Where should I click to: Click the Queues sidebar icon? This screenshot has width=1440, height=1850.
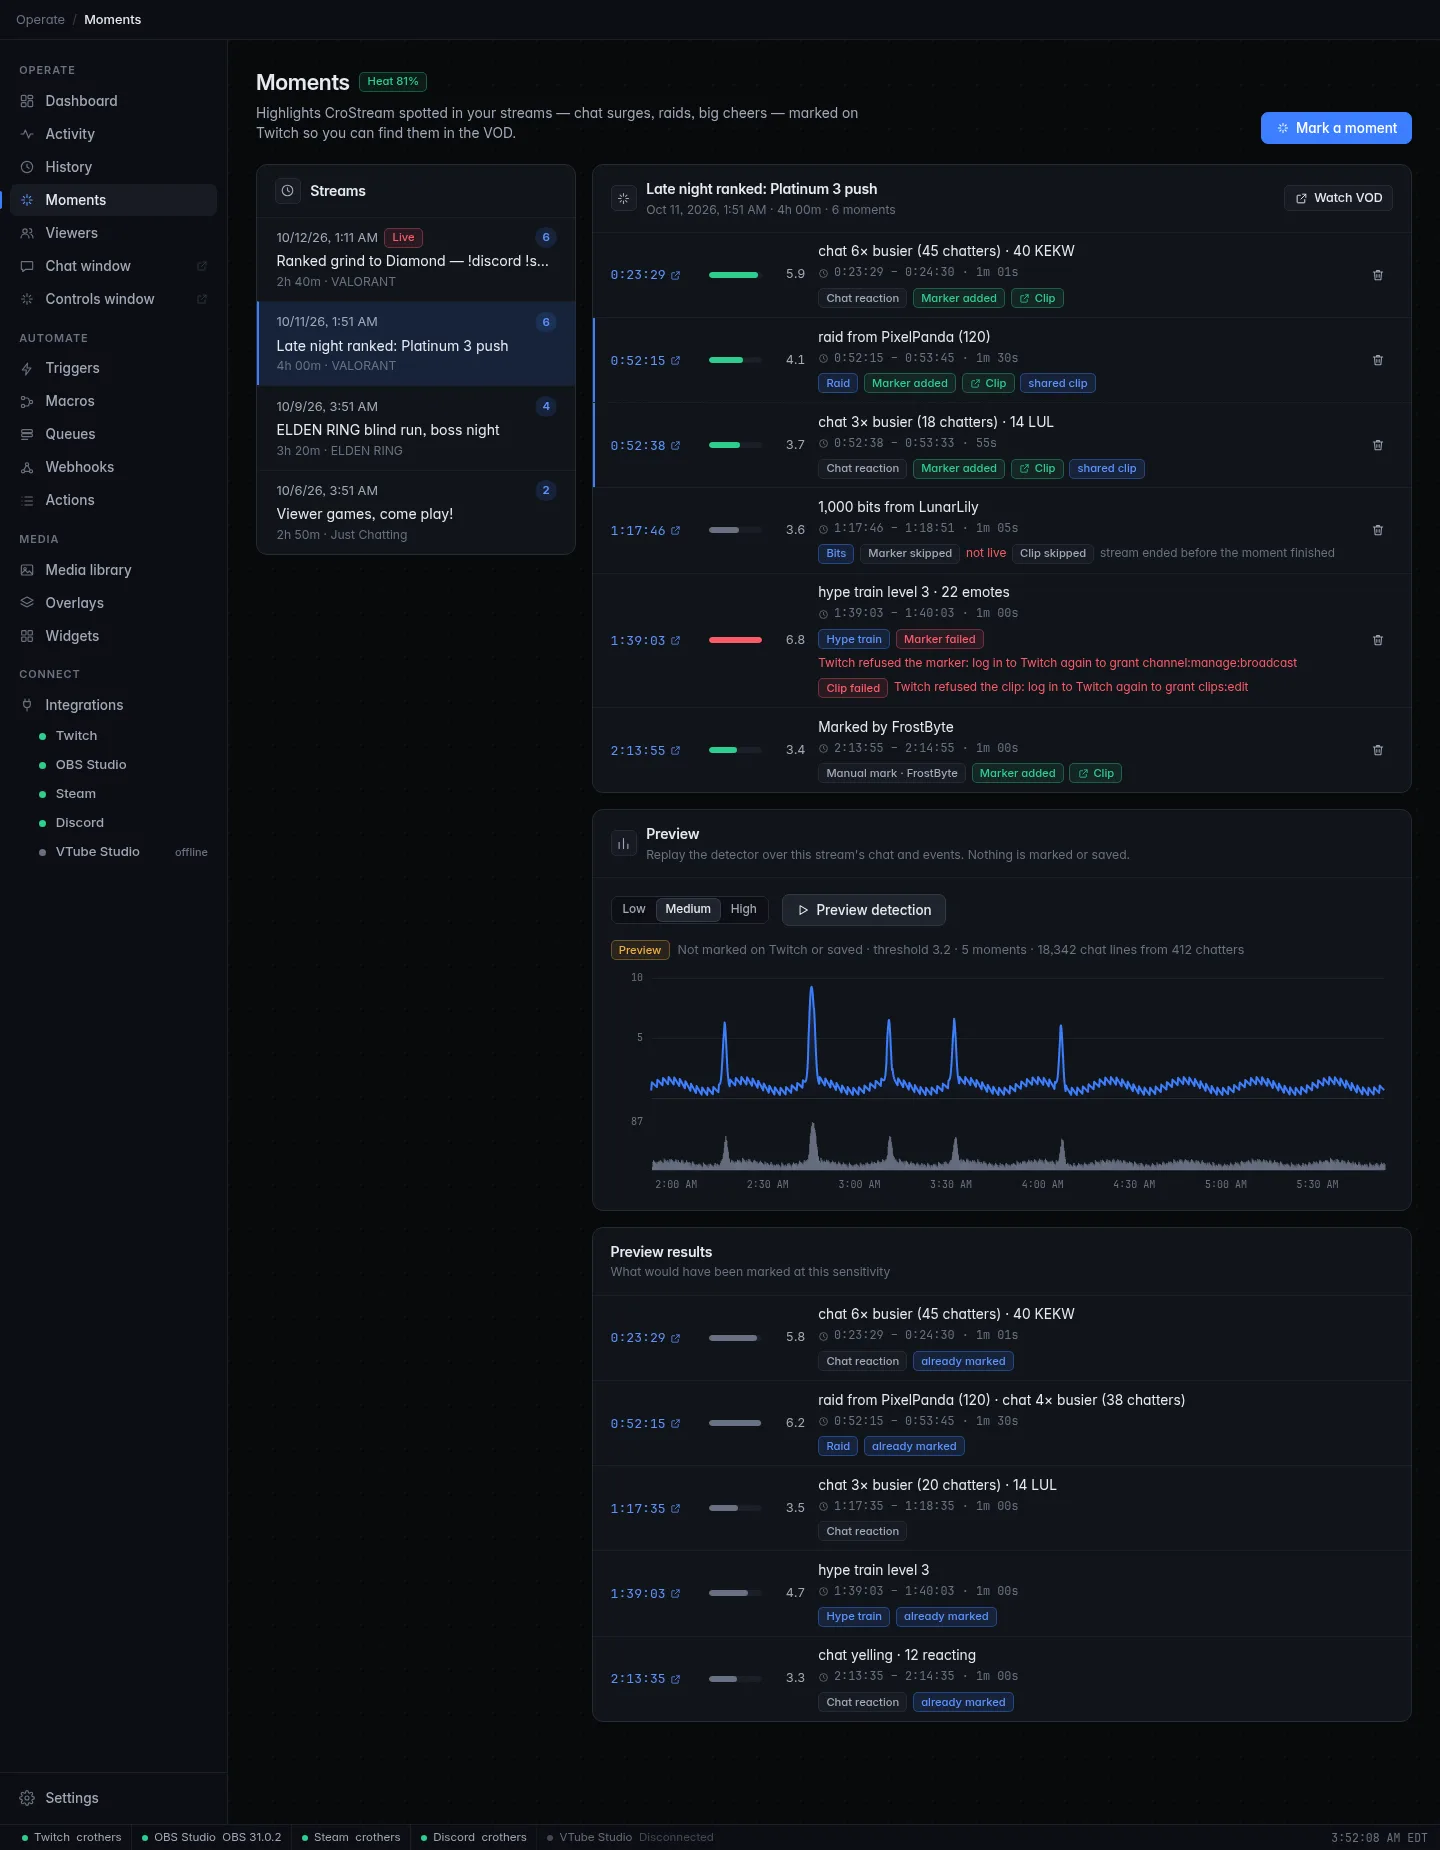click(27, 434)
